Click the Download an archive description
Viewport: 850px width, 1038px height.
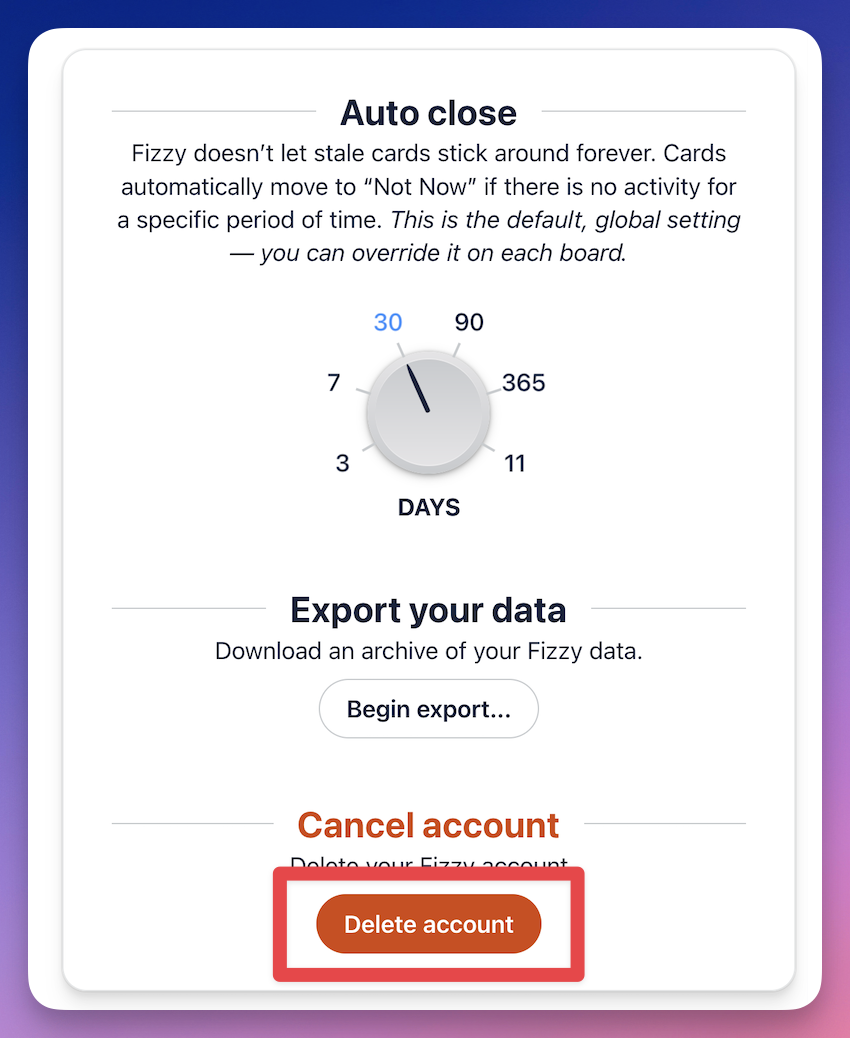pyautogui.click(x=428, y=651)
